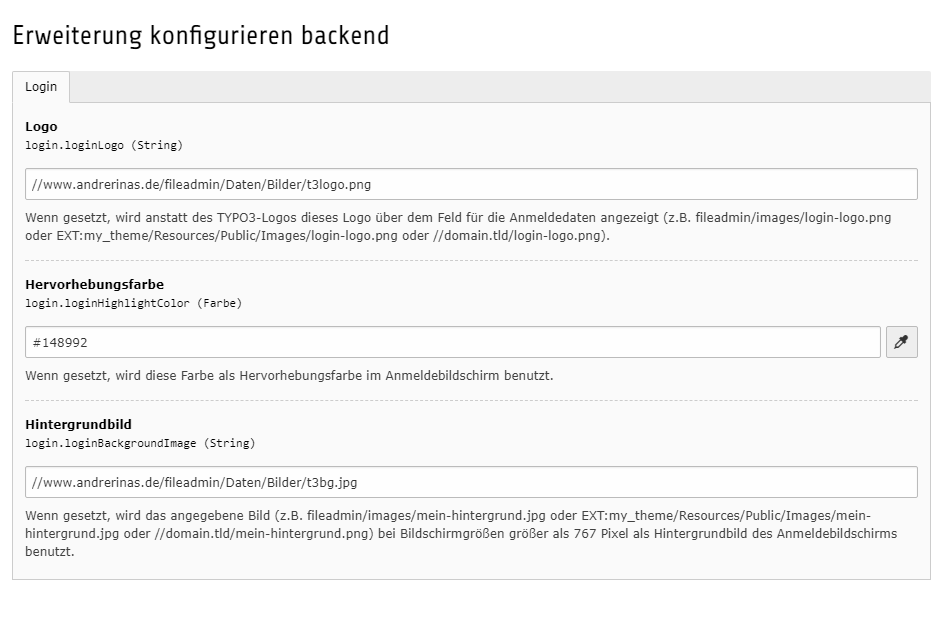
Task: Click the Hintergrundbild field label
Action: tap(78, 425)
